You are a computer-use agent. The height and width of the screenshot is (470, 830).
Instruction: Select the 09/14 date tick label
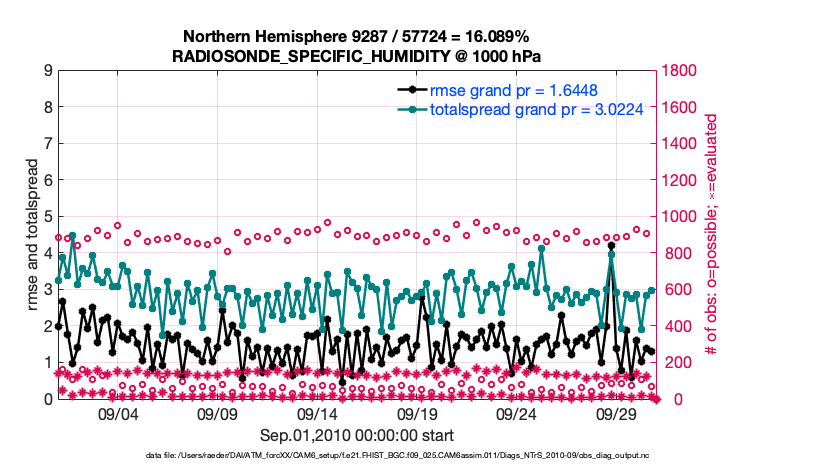click(318, 414)
